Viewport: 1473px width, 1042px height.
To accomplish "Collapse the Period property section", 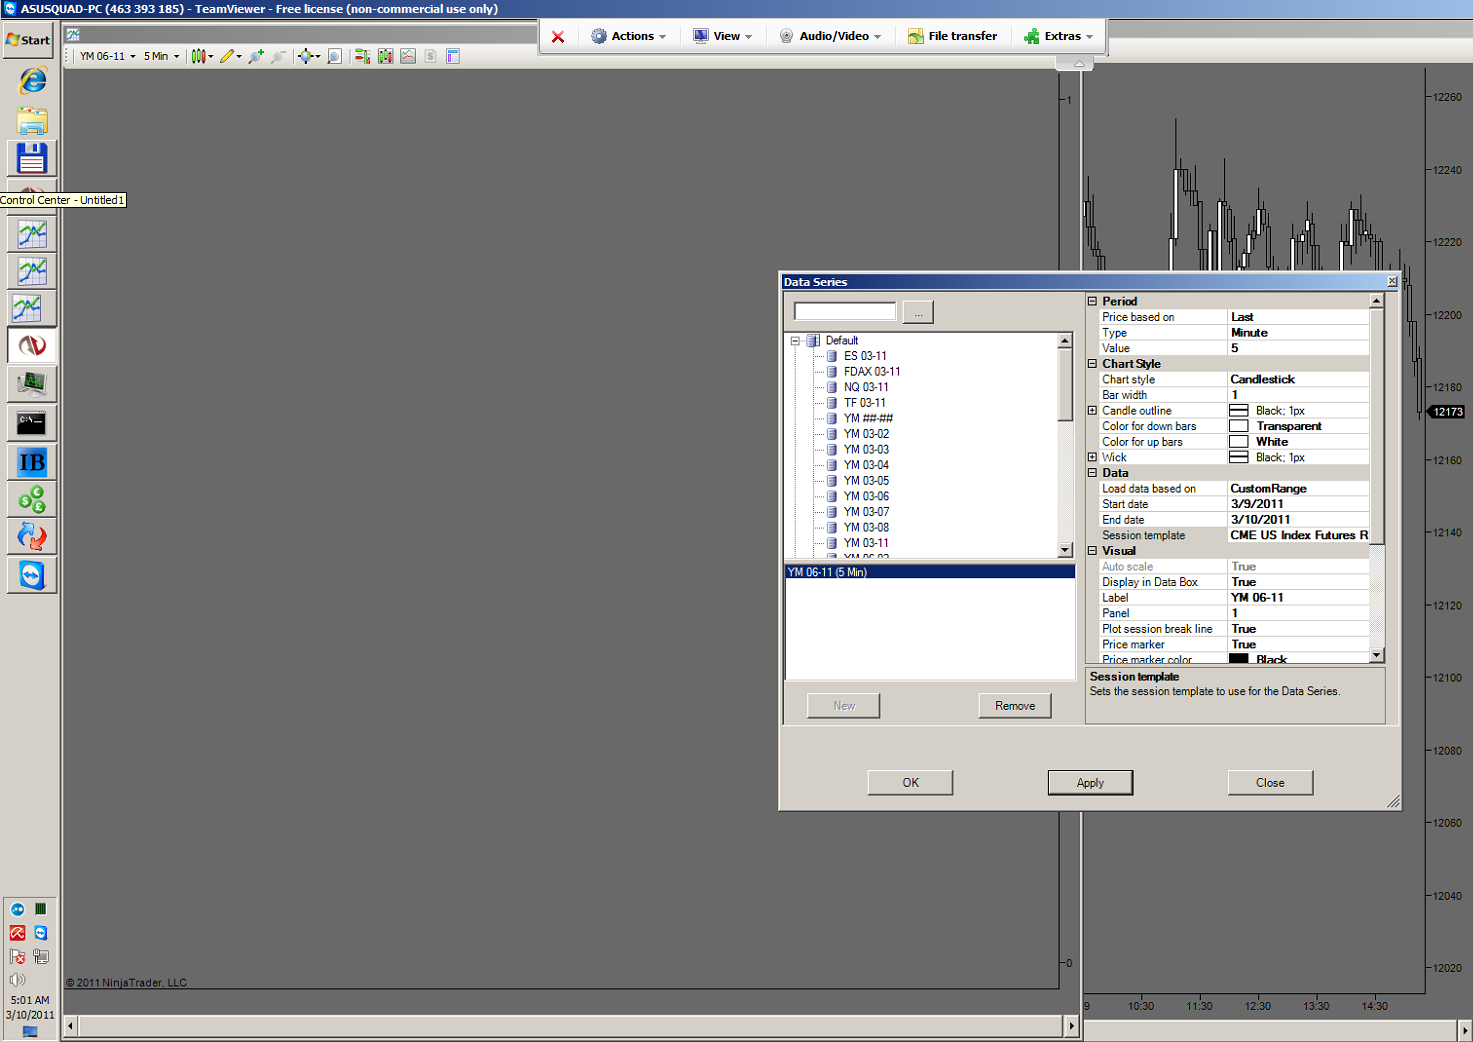I will click(1092, 301).
